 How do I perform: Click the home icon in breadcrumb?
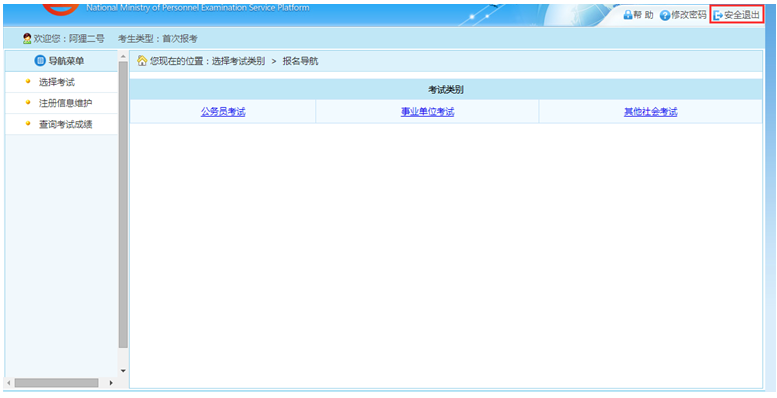point(142,61)
